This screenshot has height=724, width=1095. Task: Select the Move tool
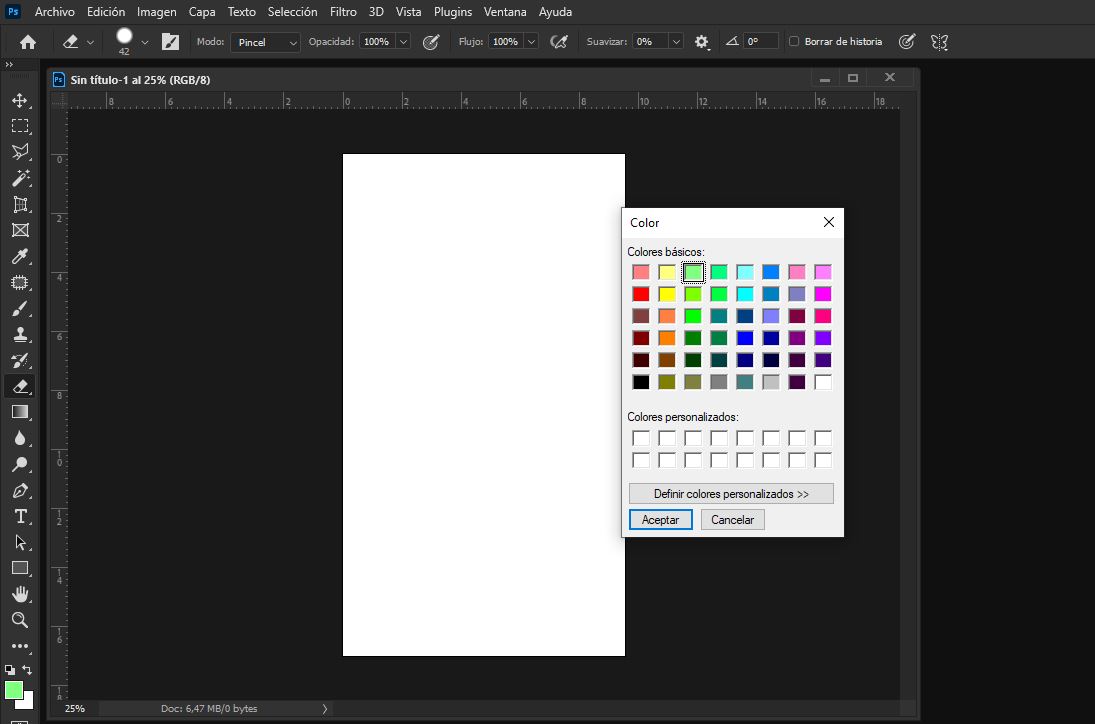click(x=22, y=100)
